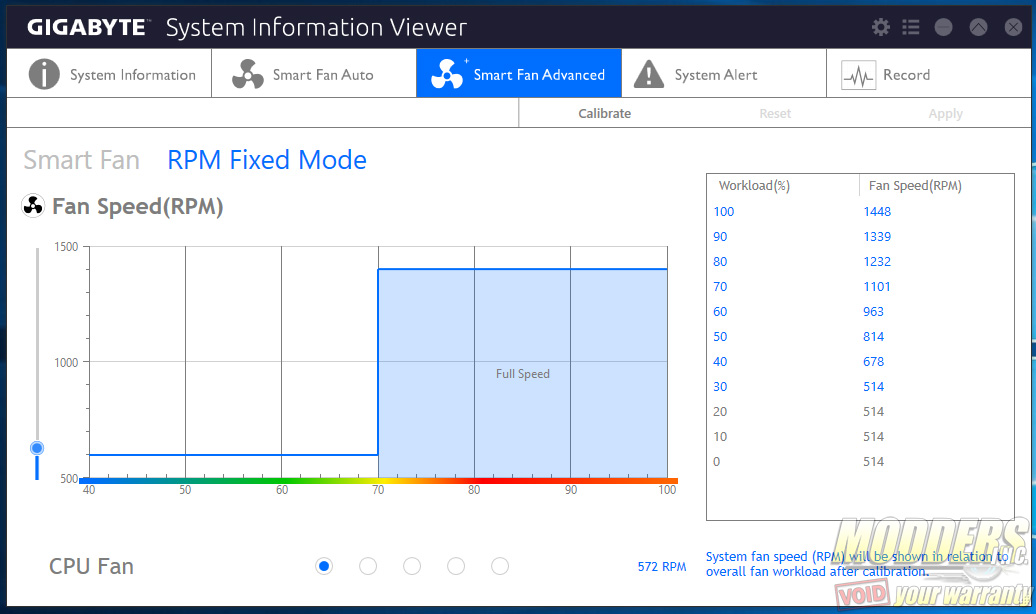Image resolution: width=1036 pixels, height=614 pixels.
Task: Click the 572 RPM current speed readout
Action: (x=661, y=566)
